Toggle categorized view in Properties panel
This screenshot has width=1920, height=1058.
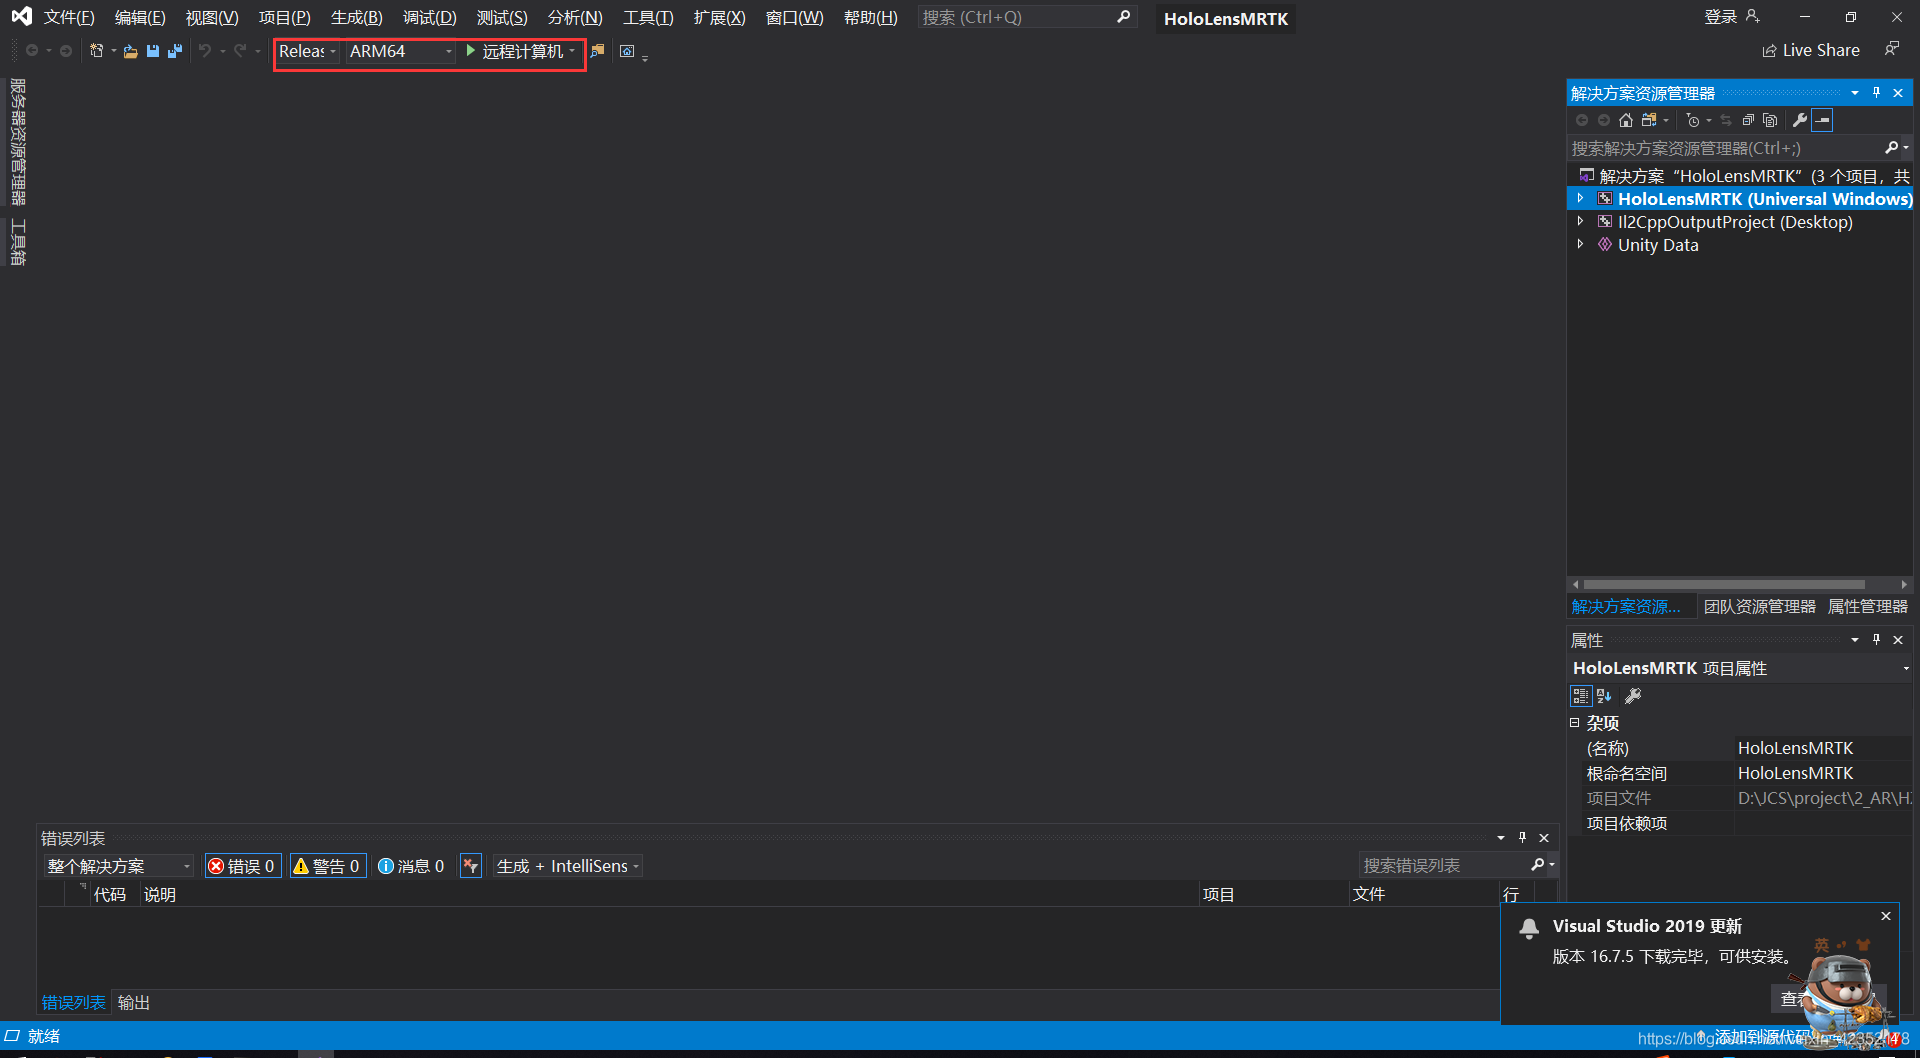(1581, 696)
